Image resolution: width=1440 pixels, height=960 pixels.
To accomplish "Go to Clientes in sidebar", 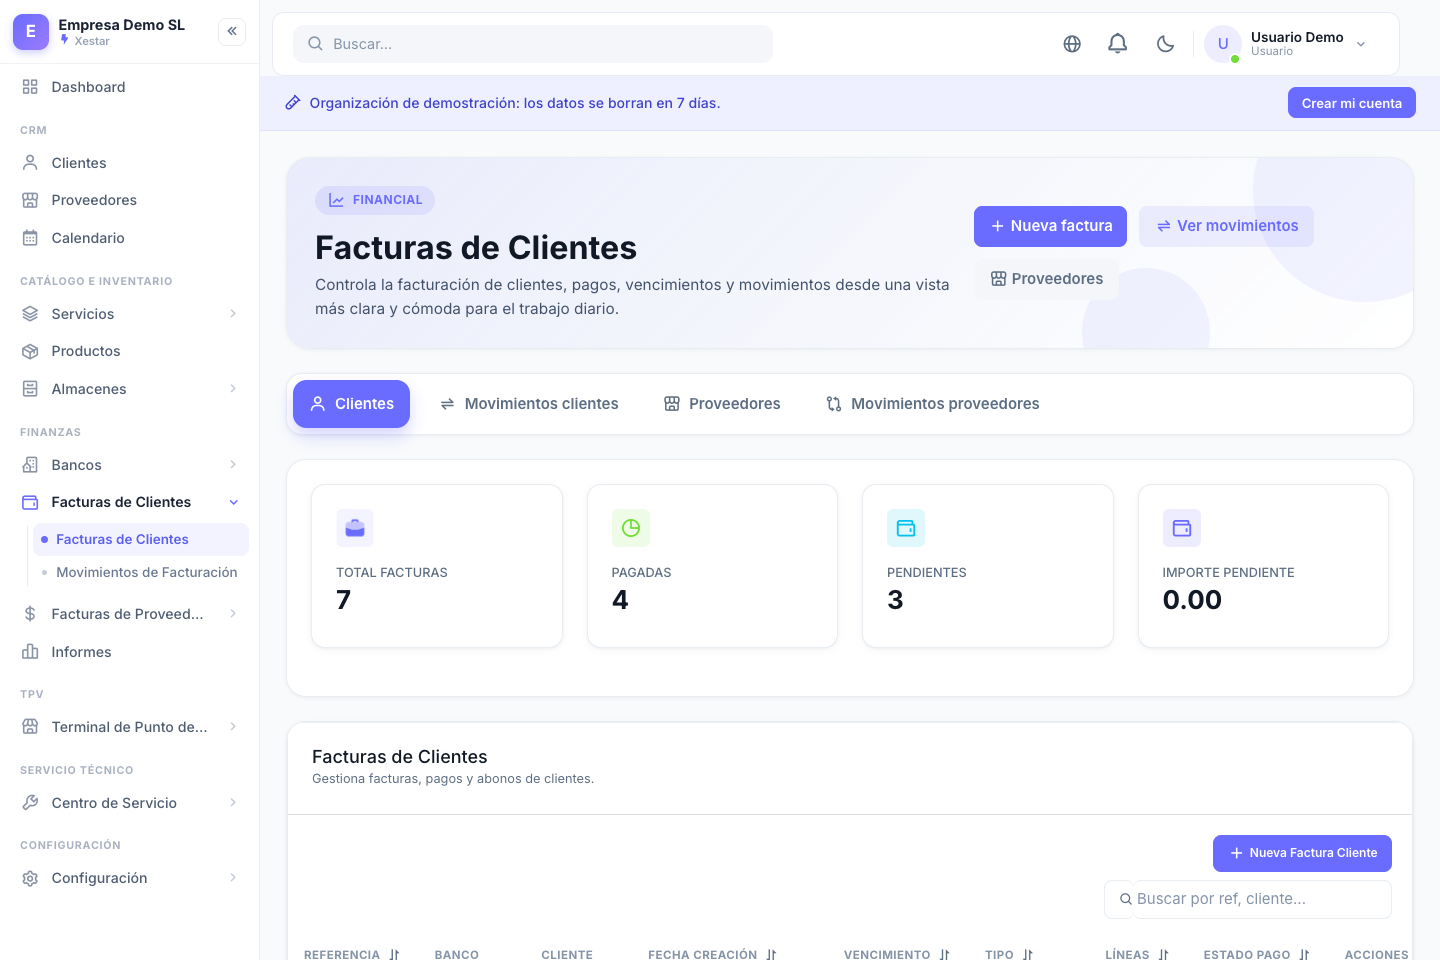I will click(130, 163).
